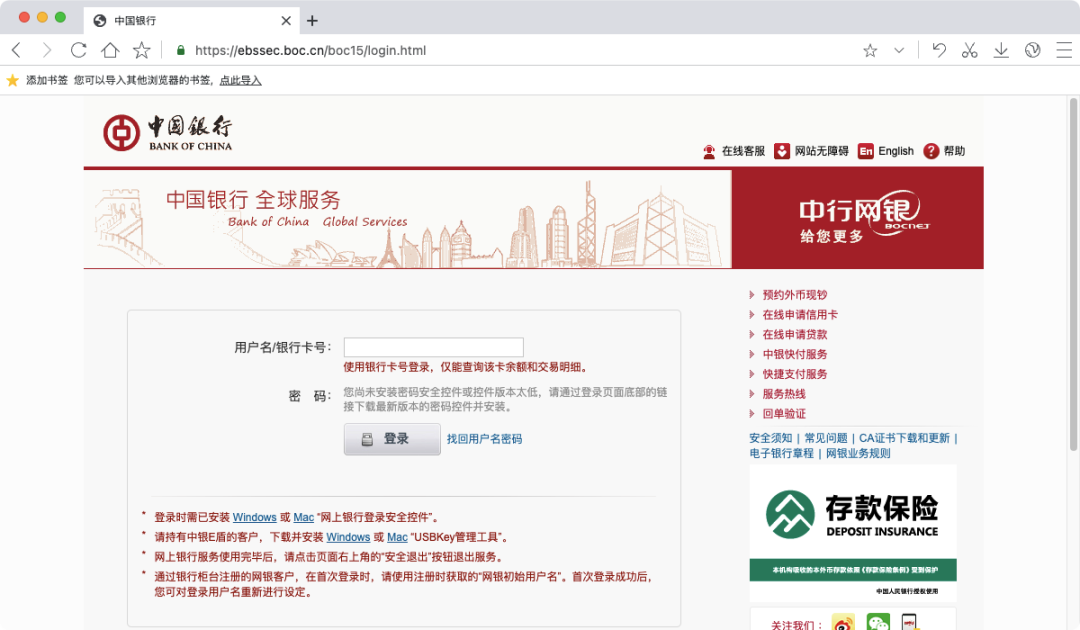This screenshot has height=630, width=1080.
Task: Click the 存款保险 Deposit Insurance image
Action: pyautogui.click(x=853, y=534)
